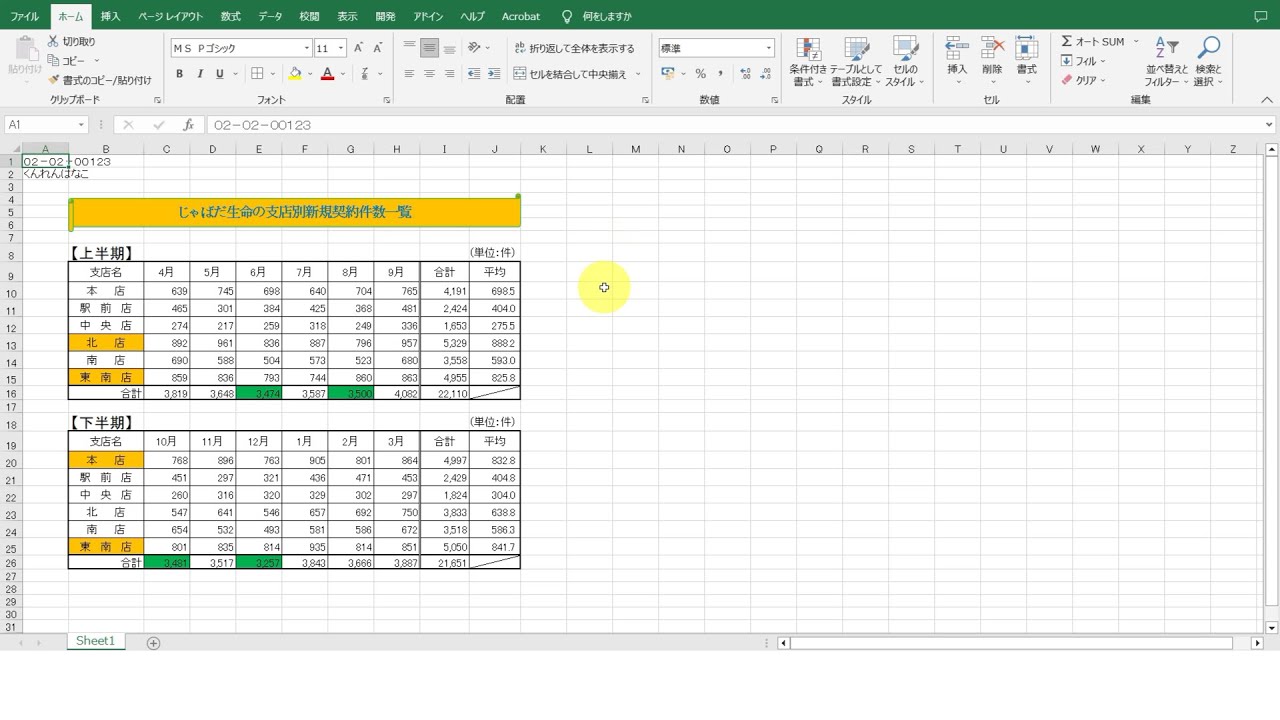Apply comma style number format
Viewport: 1280px width, 720px height.
coord(720,74)
